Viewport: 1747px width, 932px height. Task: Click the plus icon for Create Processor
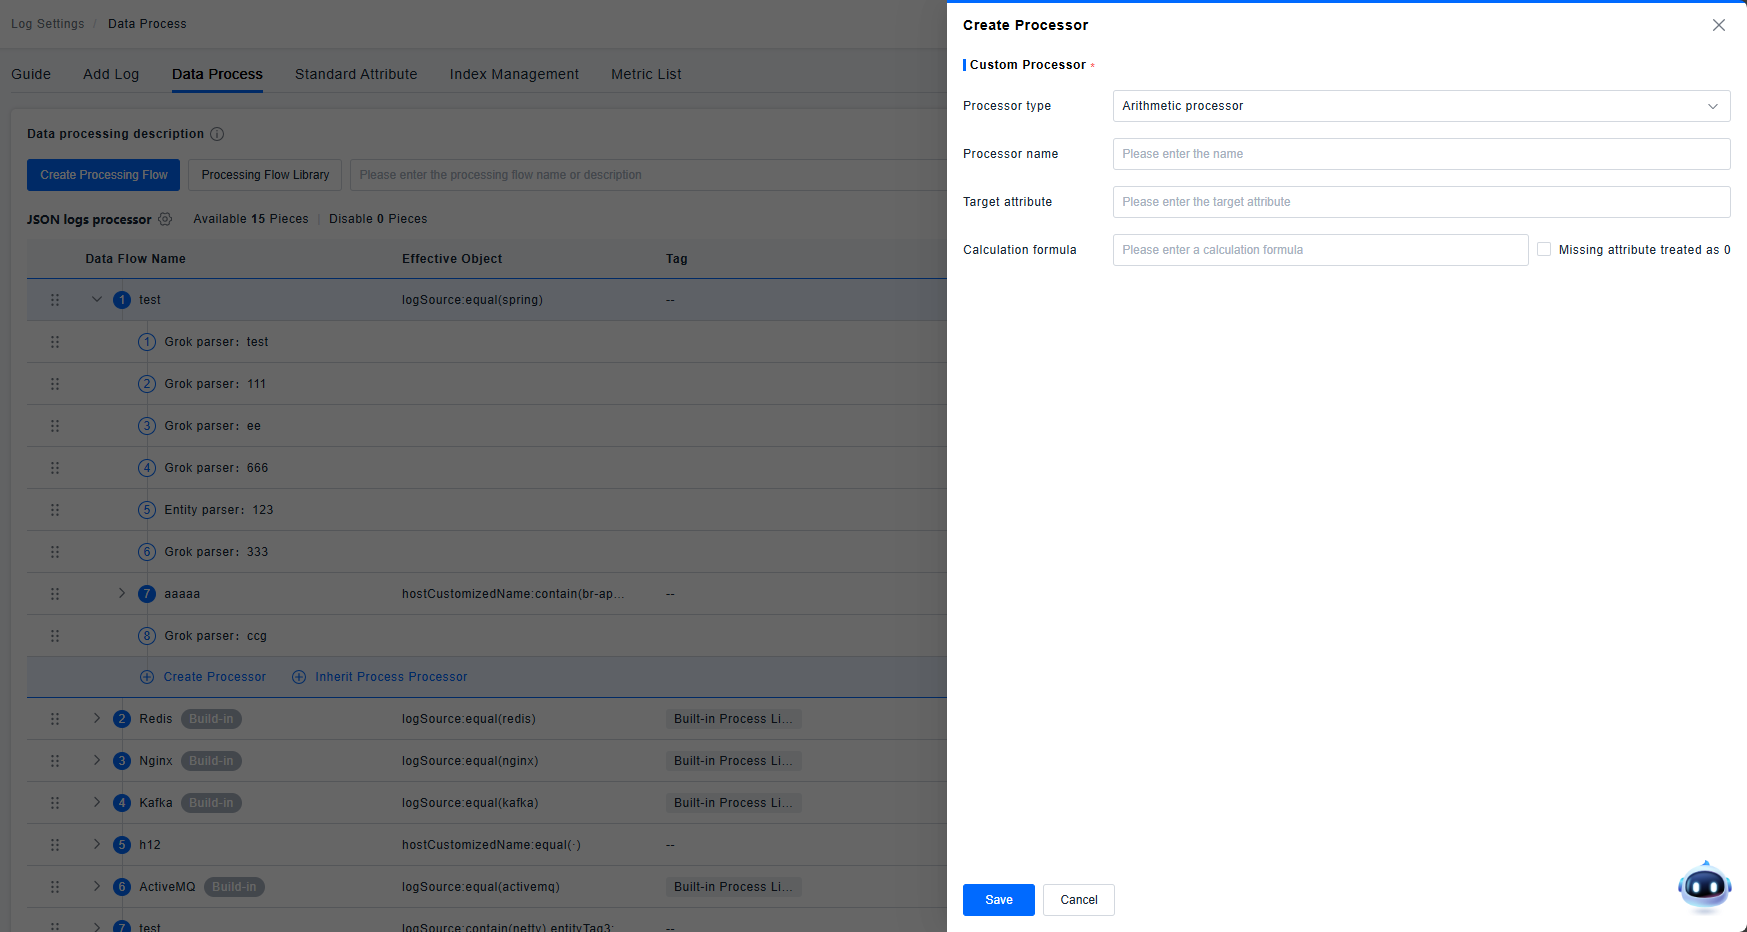coord(147,677)
